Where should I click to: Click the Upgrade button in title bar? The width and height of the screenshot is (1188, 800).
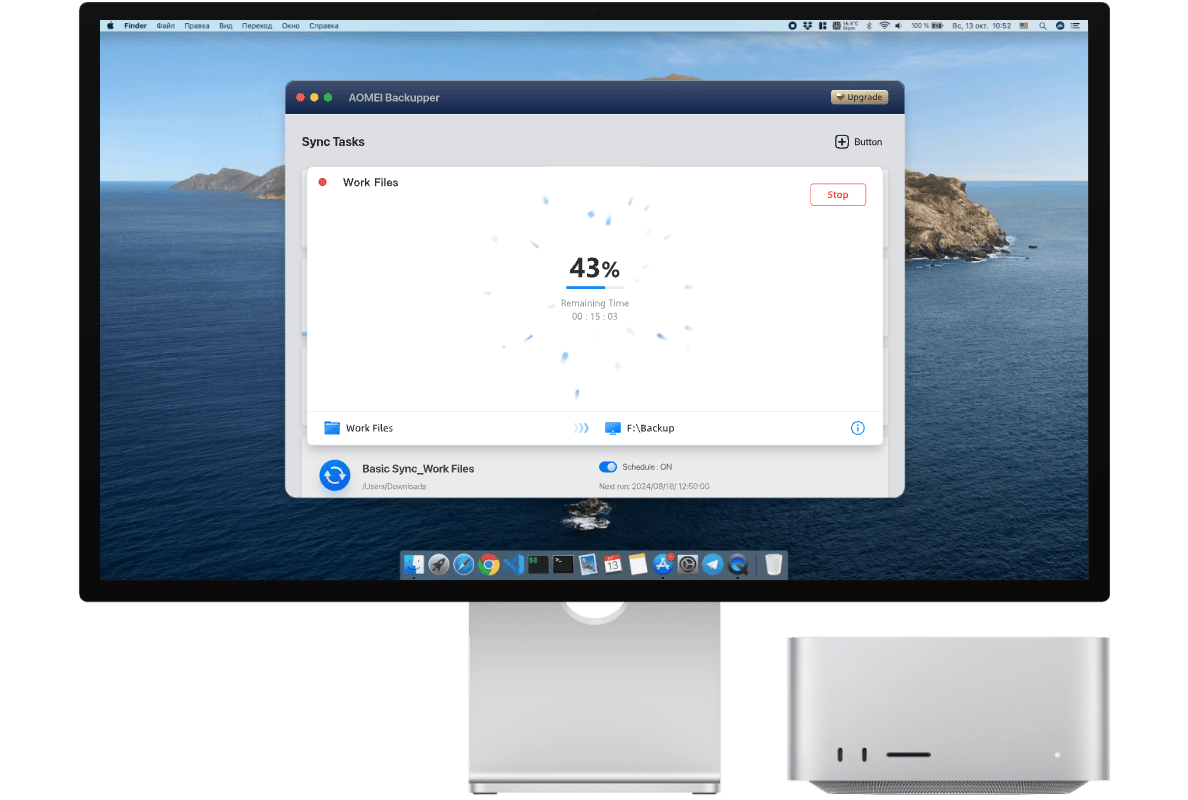coord(859,97)
